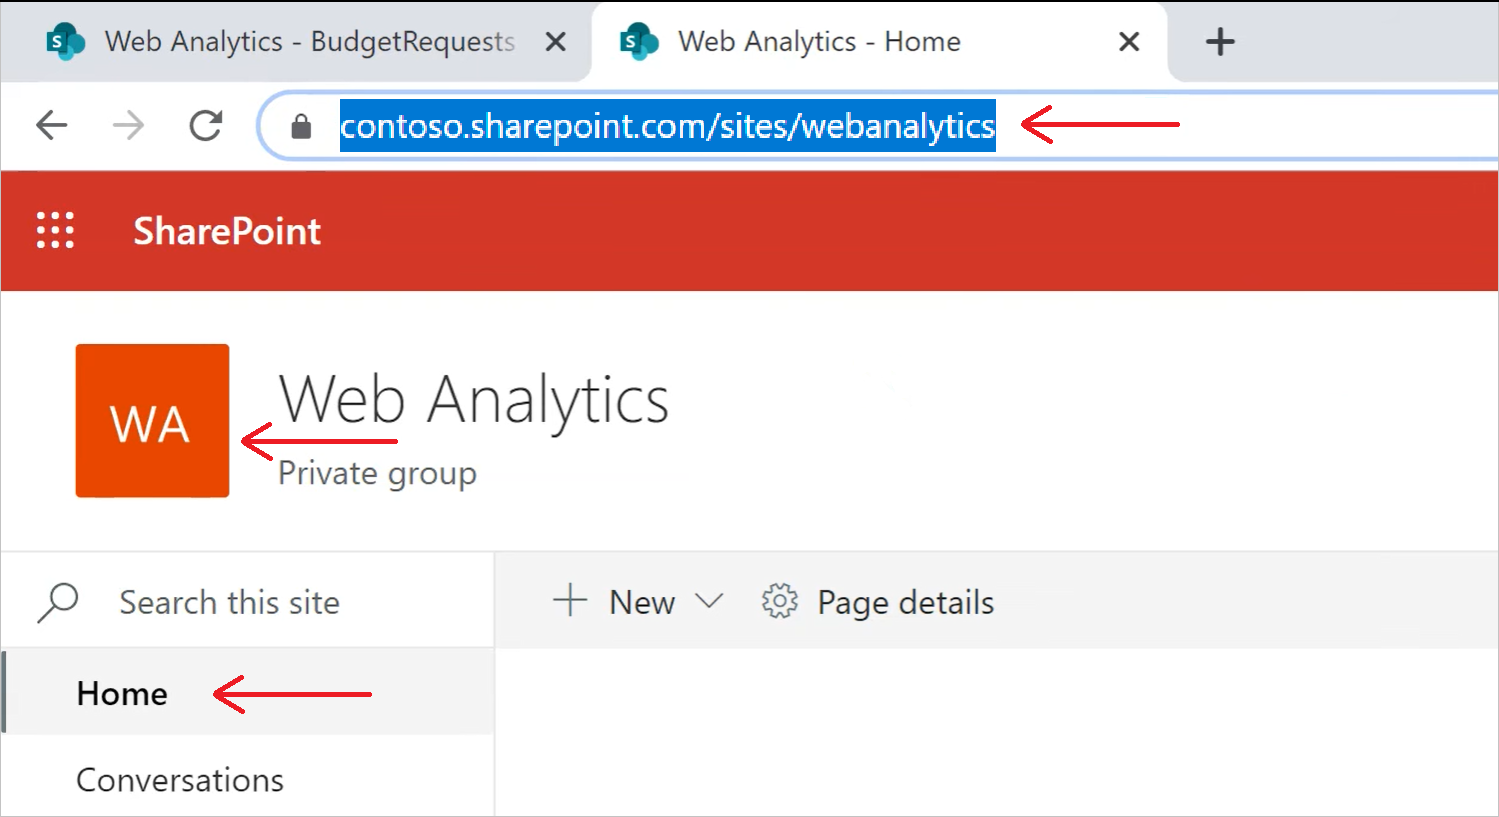
Task: Expand the New command dropdown chevron
Action: (711, 603)
